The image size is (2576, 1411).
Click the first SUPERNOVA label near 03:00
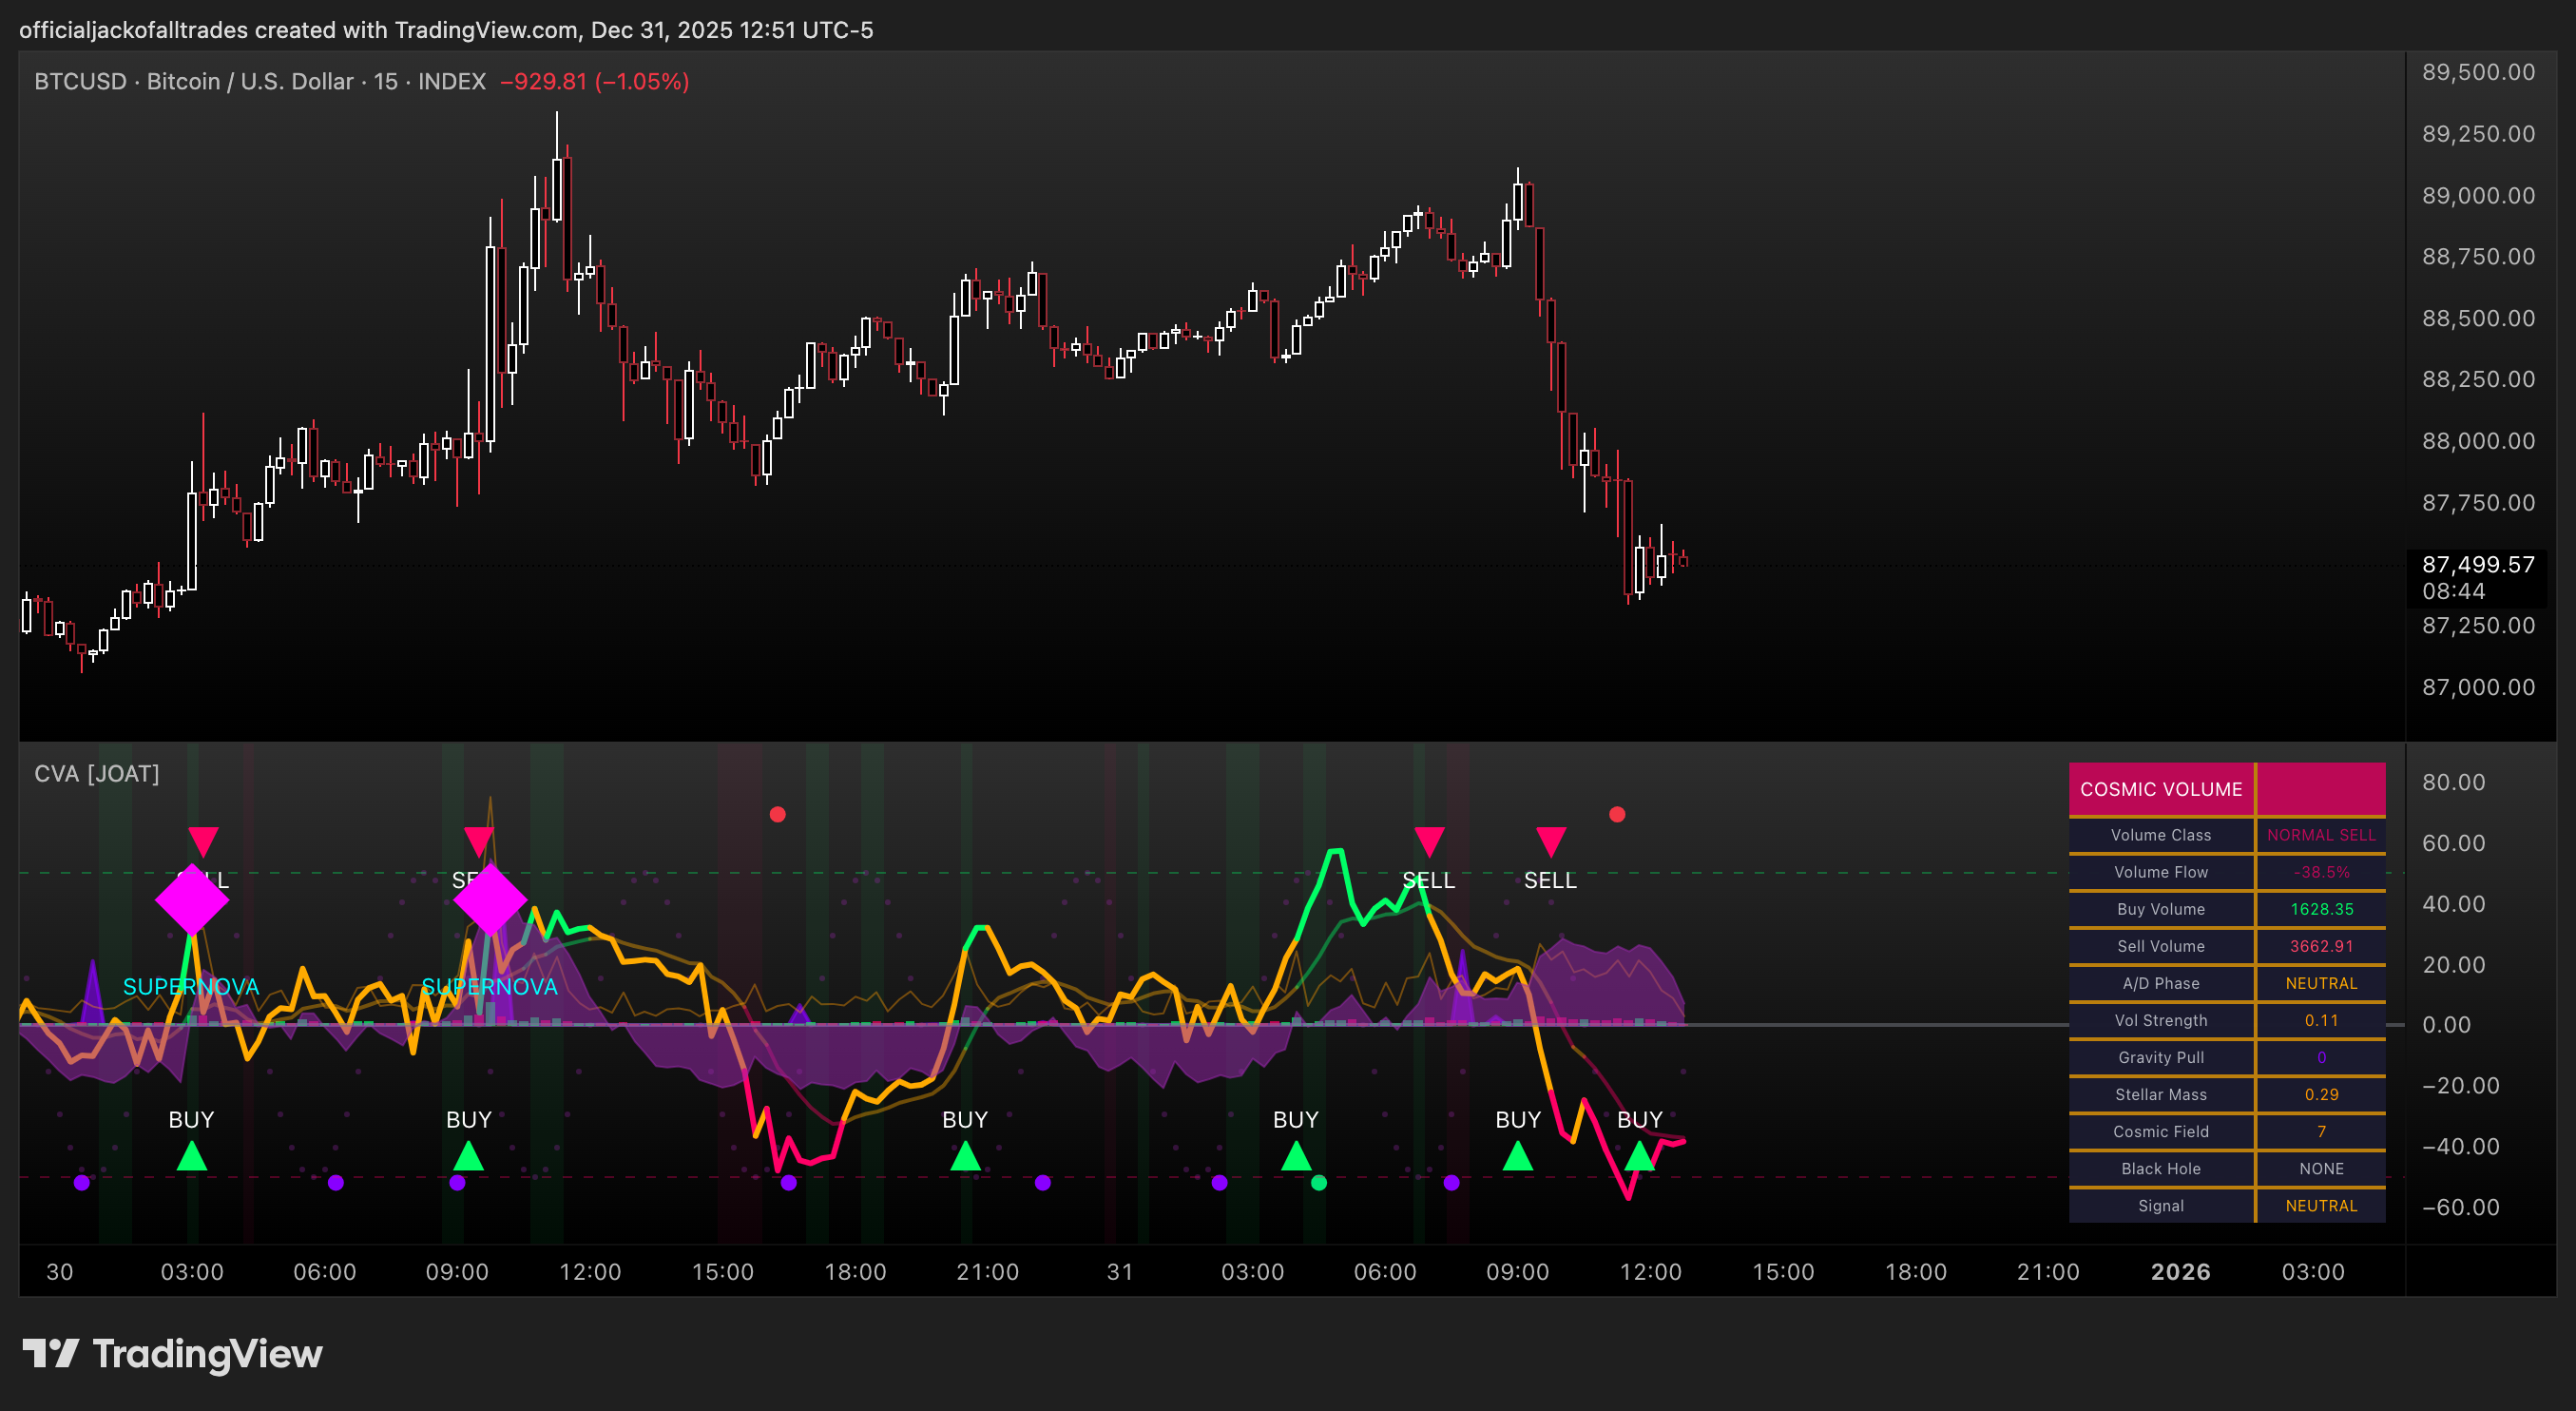pyautogui.click(x=191, y=987)
